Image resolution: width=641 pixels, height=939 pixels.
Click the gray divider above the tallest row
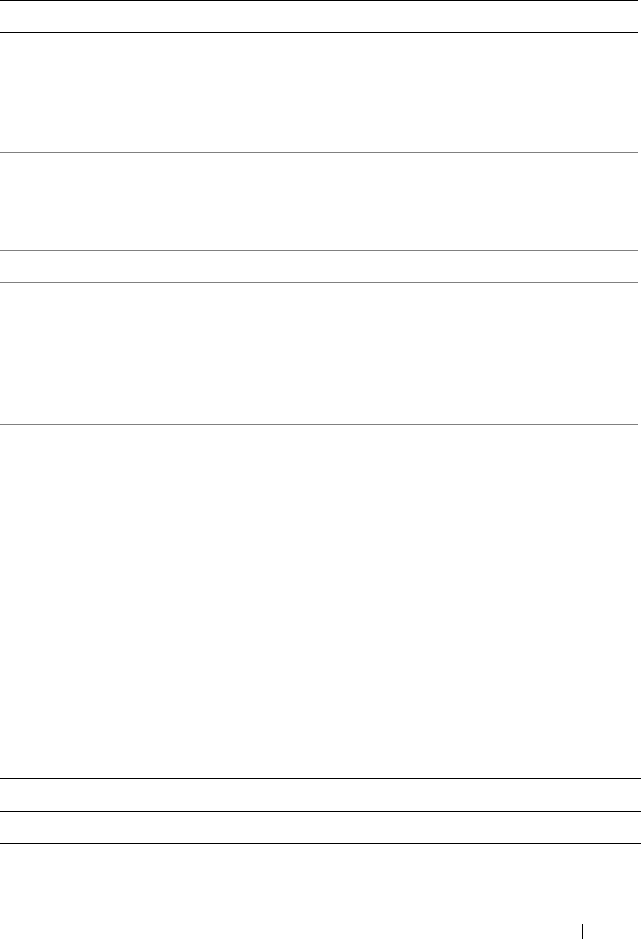[320, 424]
